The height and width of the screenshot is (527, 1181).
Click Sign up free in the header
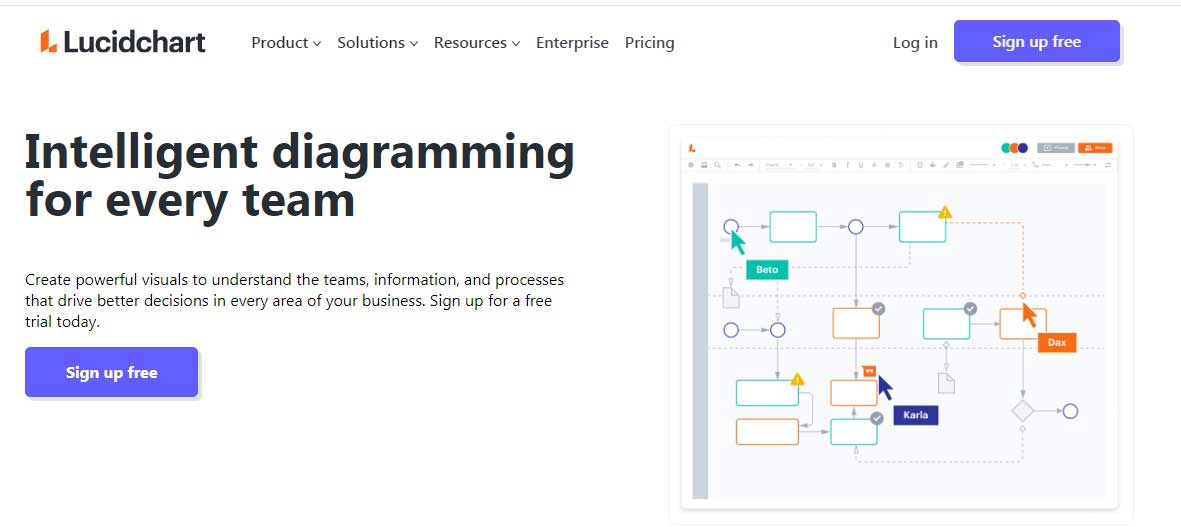[1036, 41]
